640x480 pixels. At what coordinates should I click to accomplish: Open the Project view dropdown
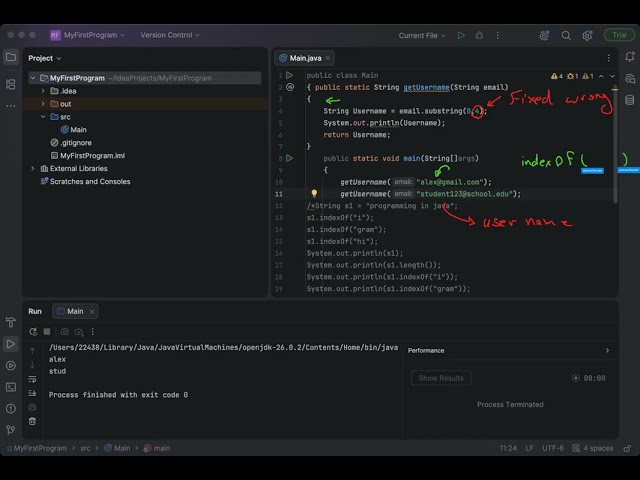pos(44,58)
